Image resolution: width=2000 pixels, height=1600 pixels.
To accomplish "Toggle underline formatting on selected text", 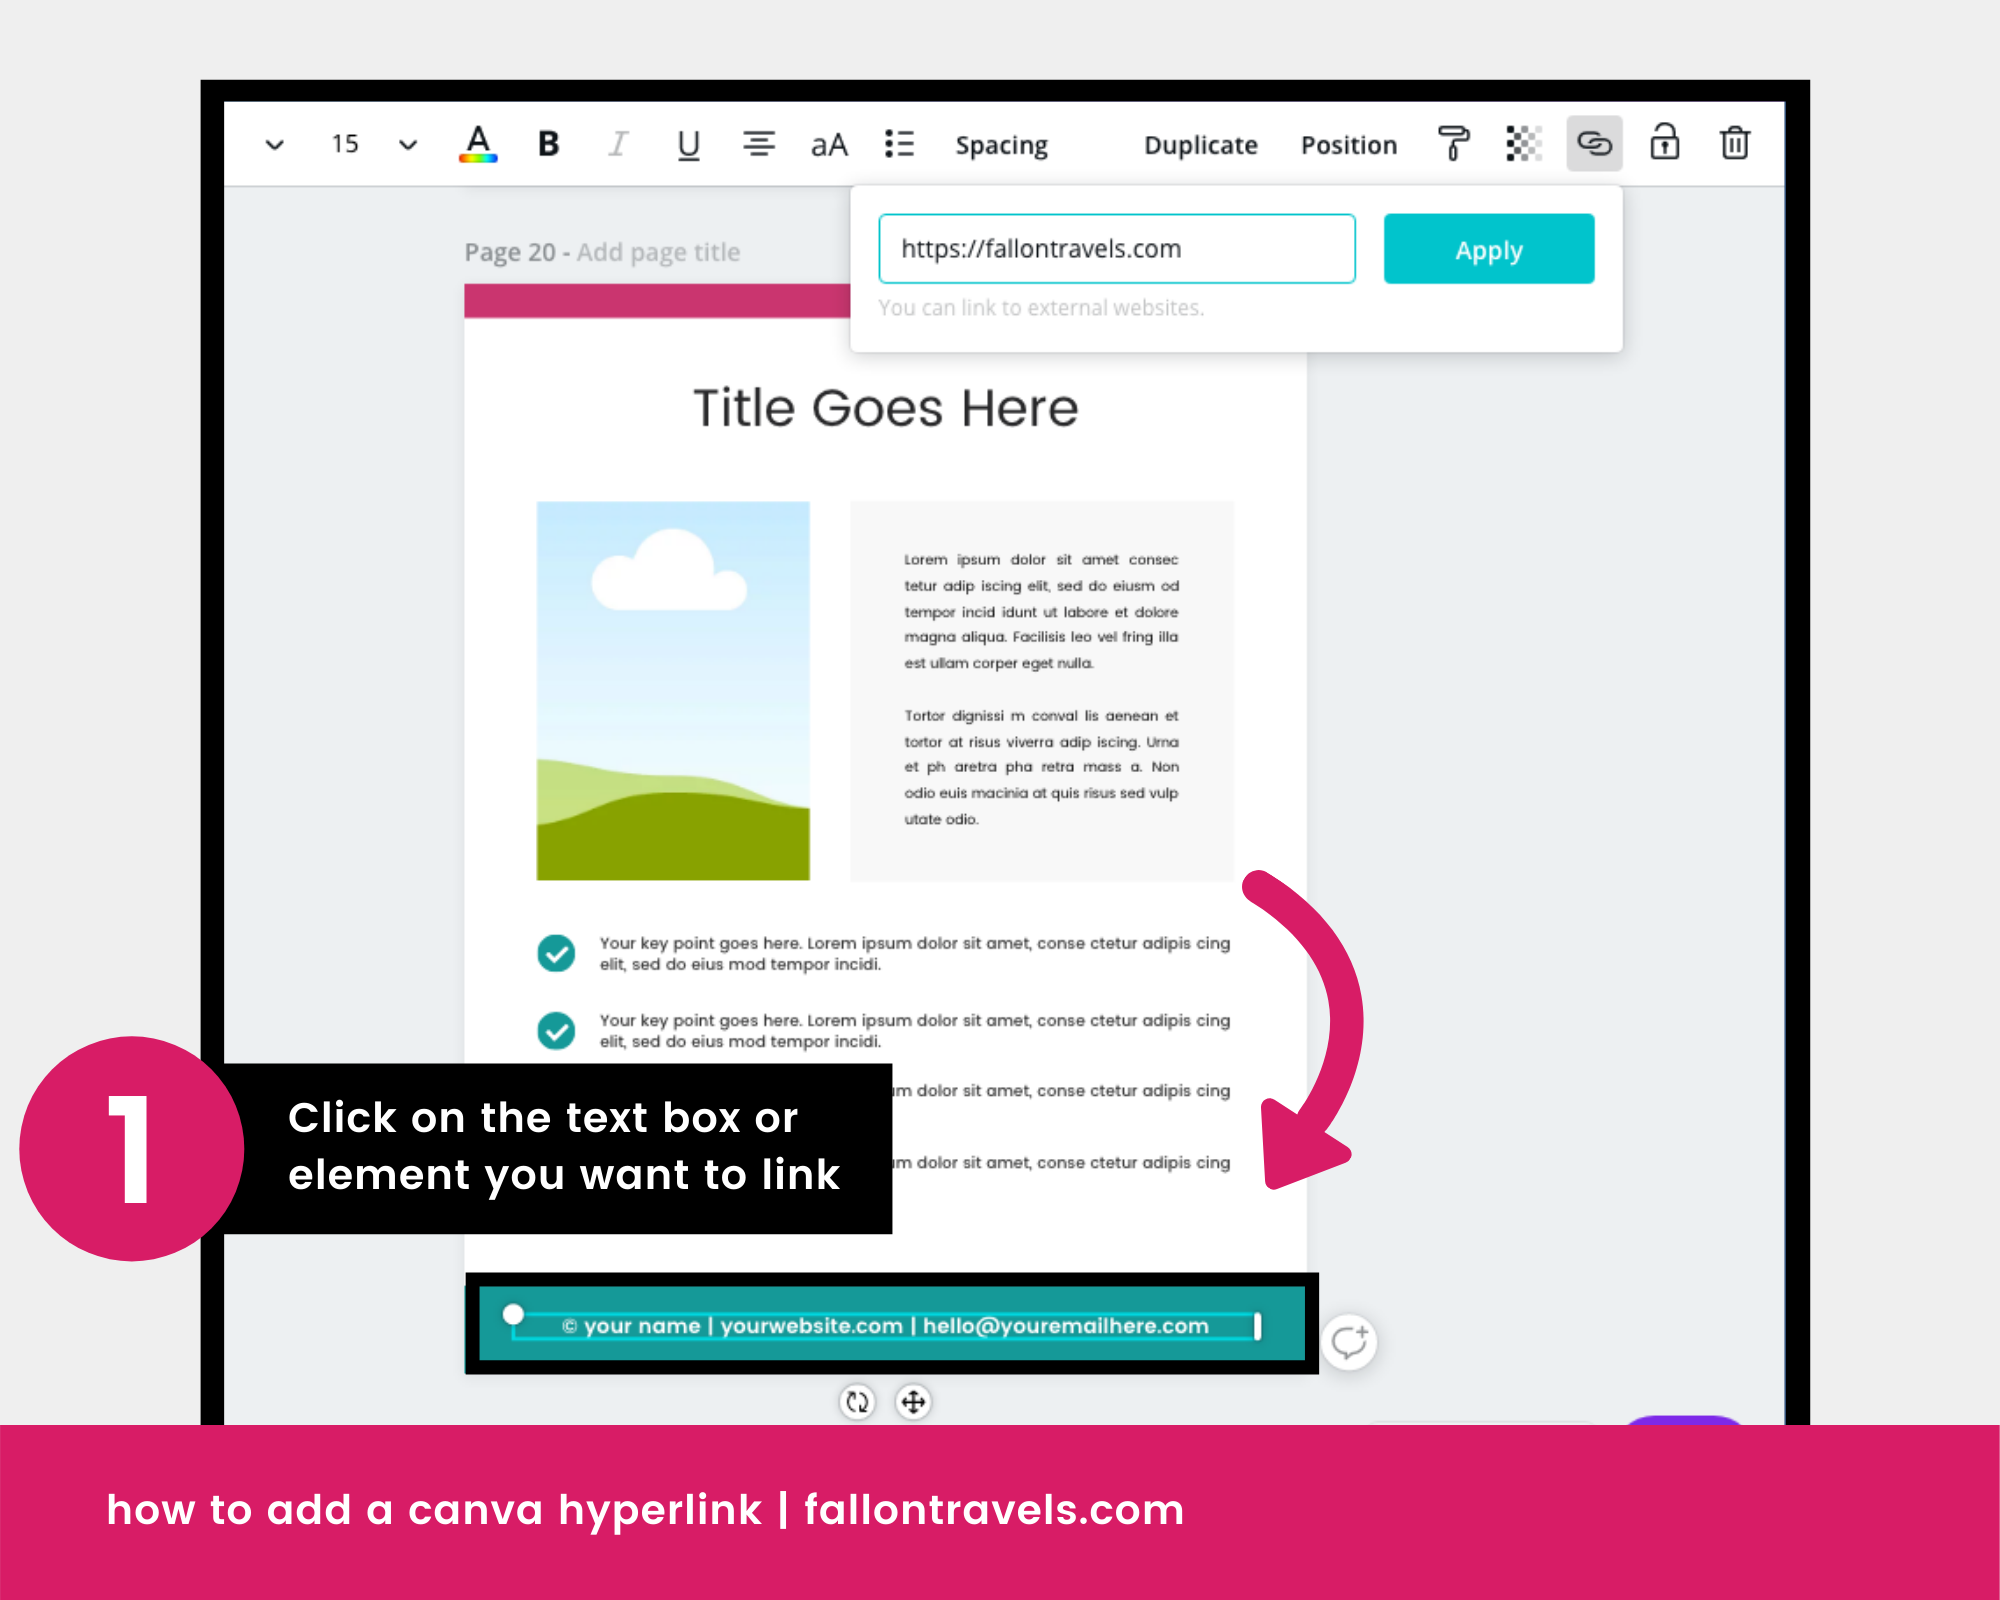I will 687,145.
